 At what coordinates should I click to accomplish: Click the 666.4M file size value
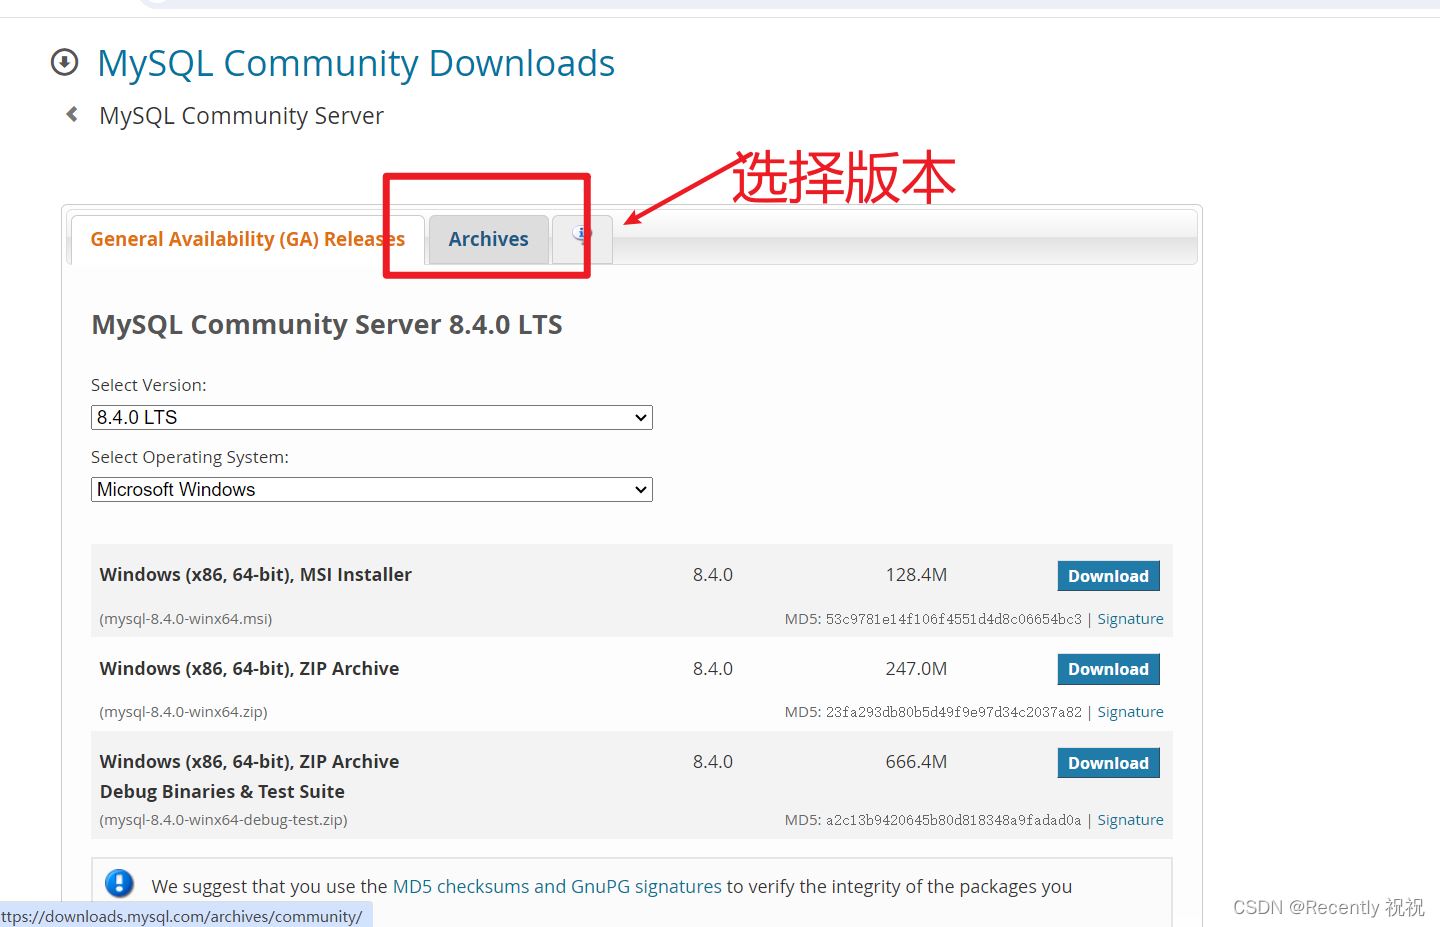(916, 762)
